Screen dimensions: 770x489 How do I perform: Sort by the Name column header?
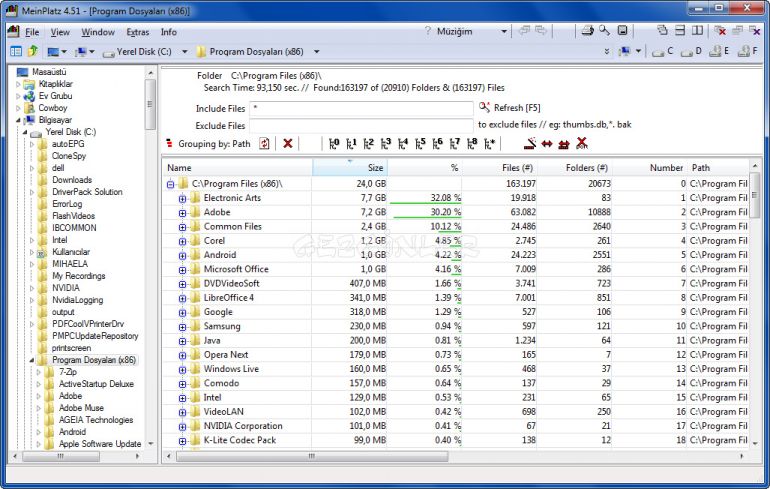point(238,167)
